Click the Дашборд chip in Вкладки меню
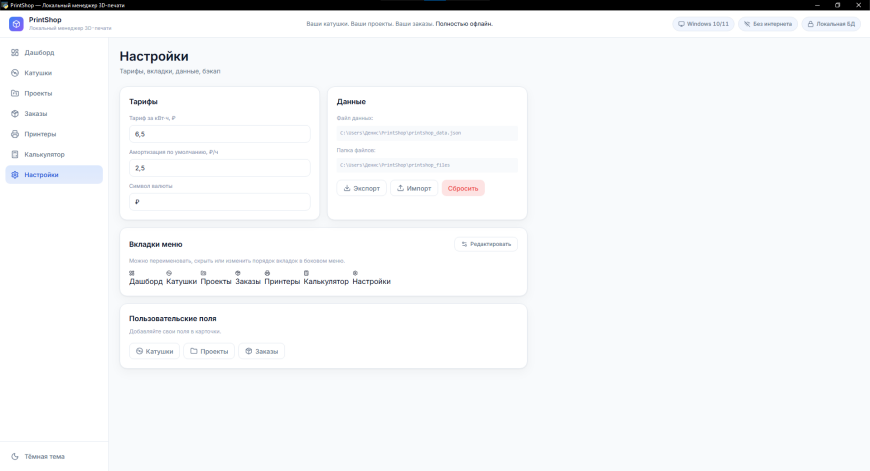This screenshot has height=471, width=870. coord(146,278)
